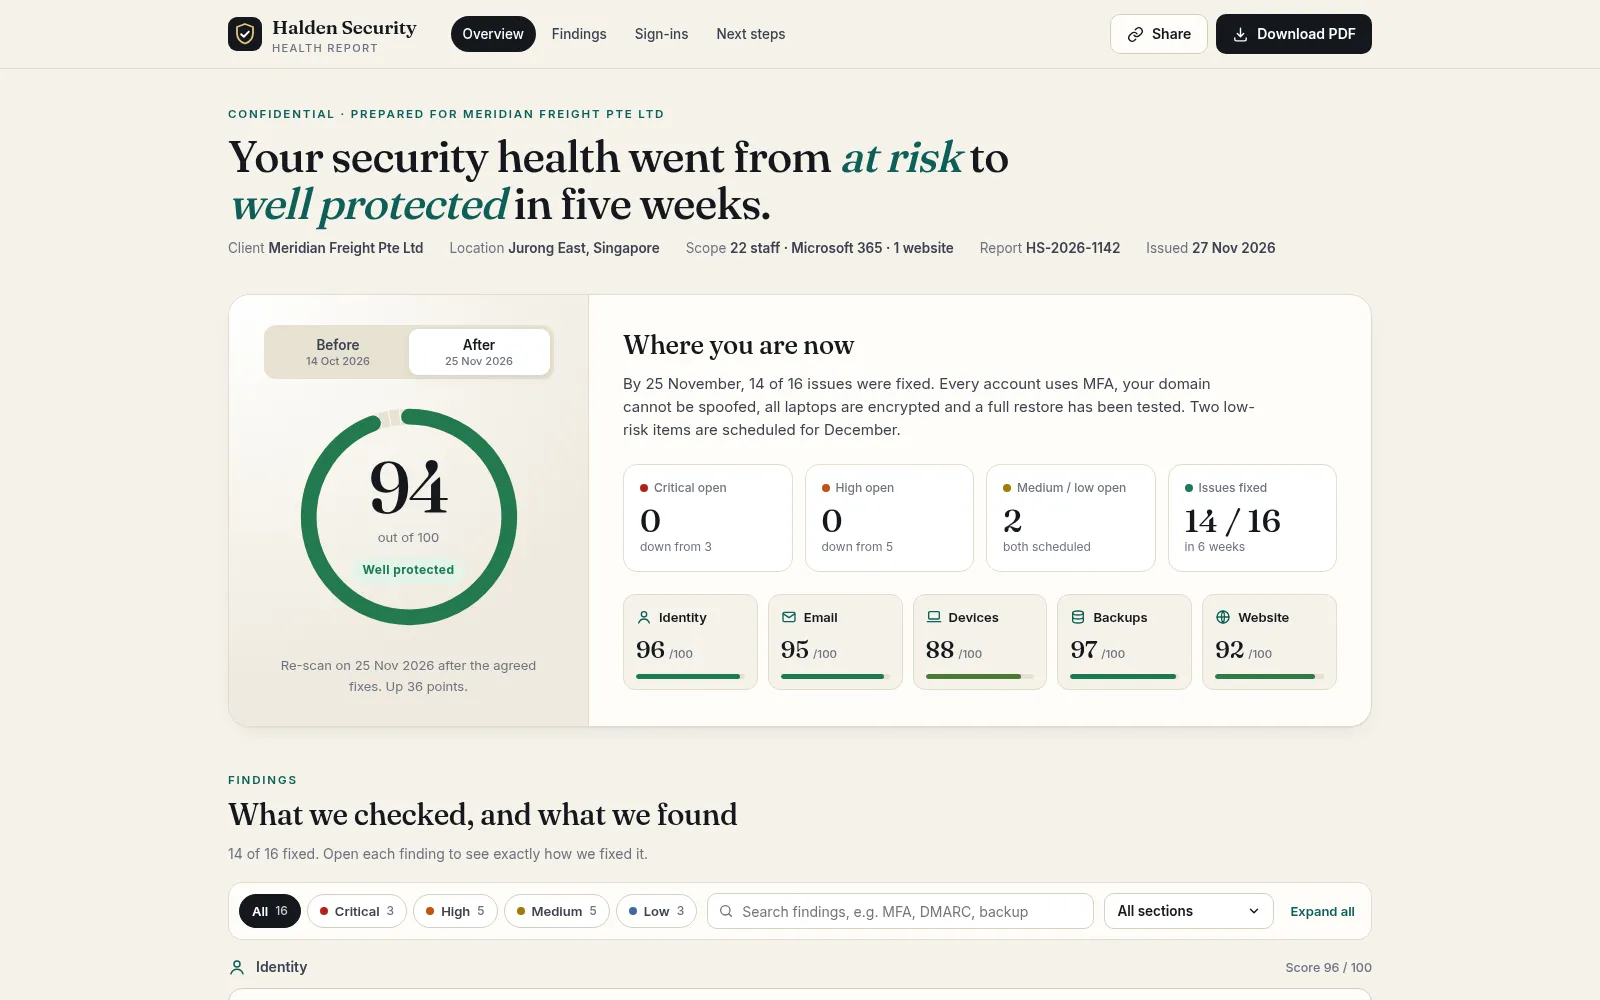Open the Email 95/100 score card
This screenshot has height=1000, width=1600.
[x=835, y=642]
